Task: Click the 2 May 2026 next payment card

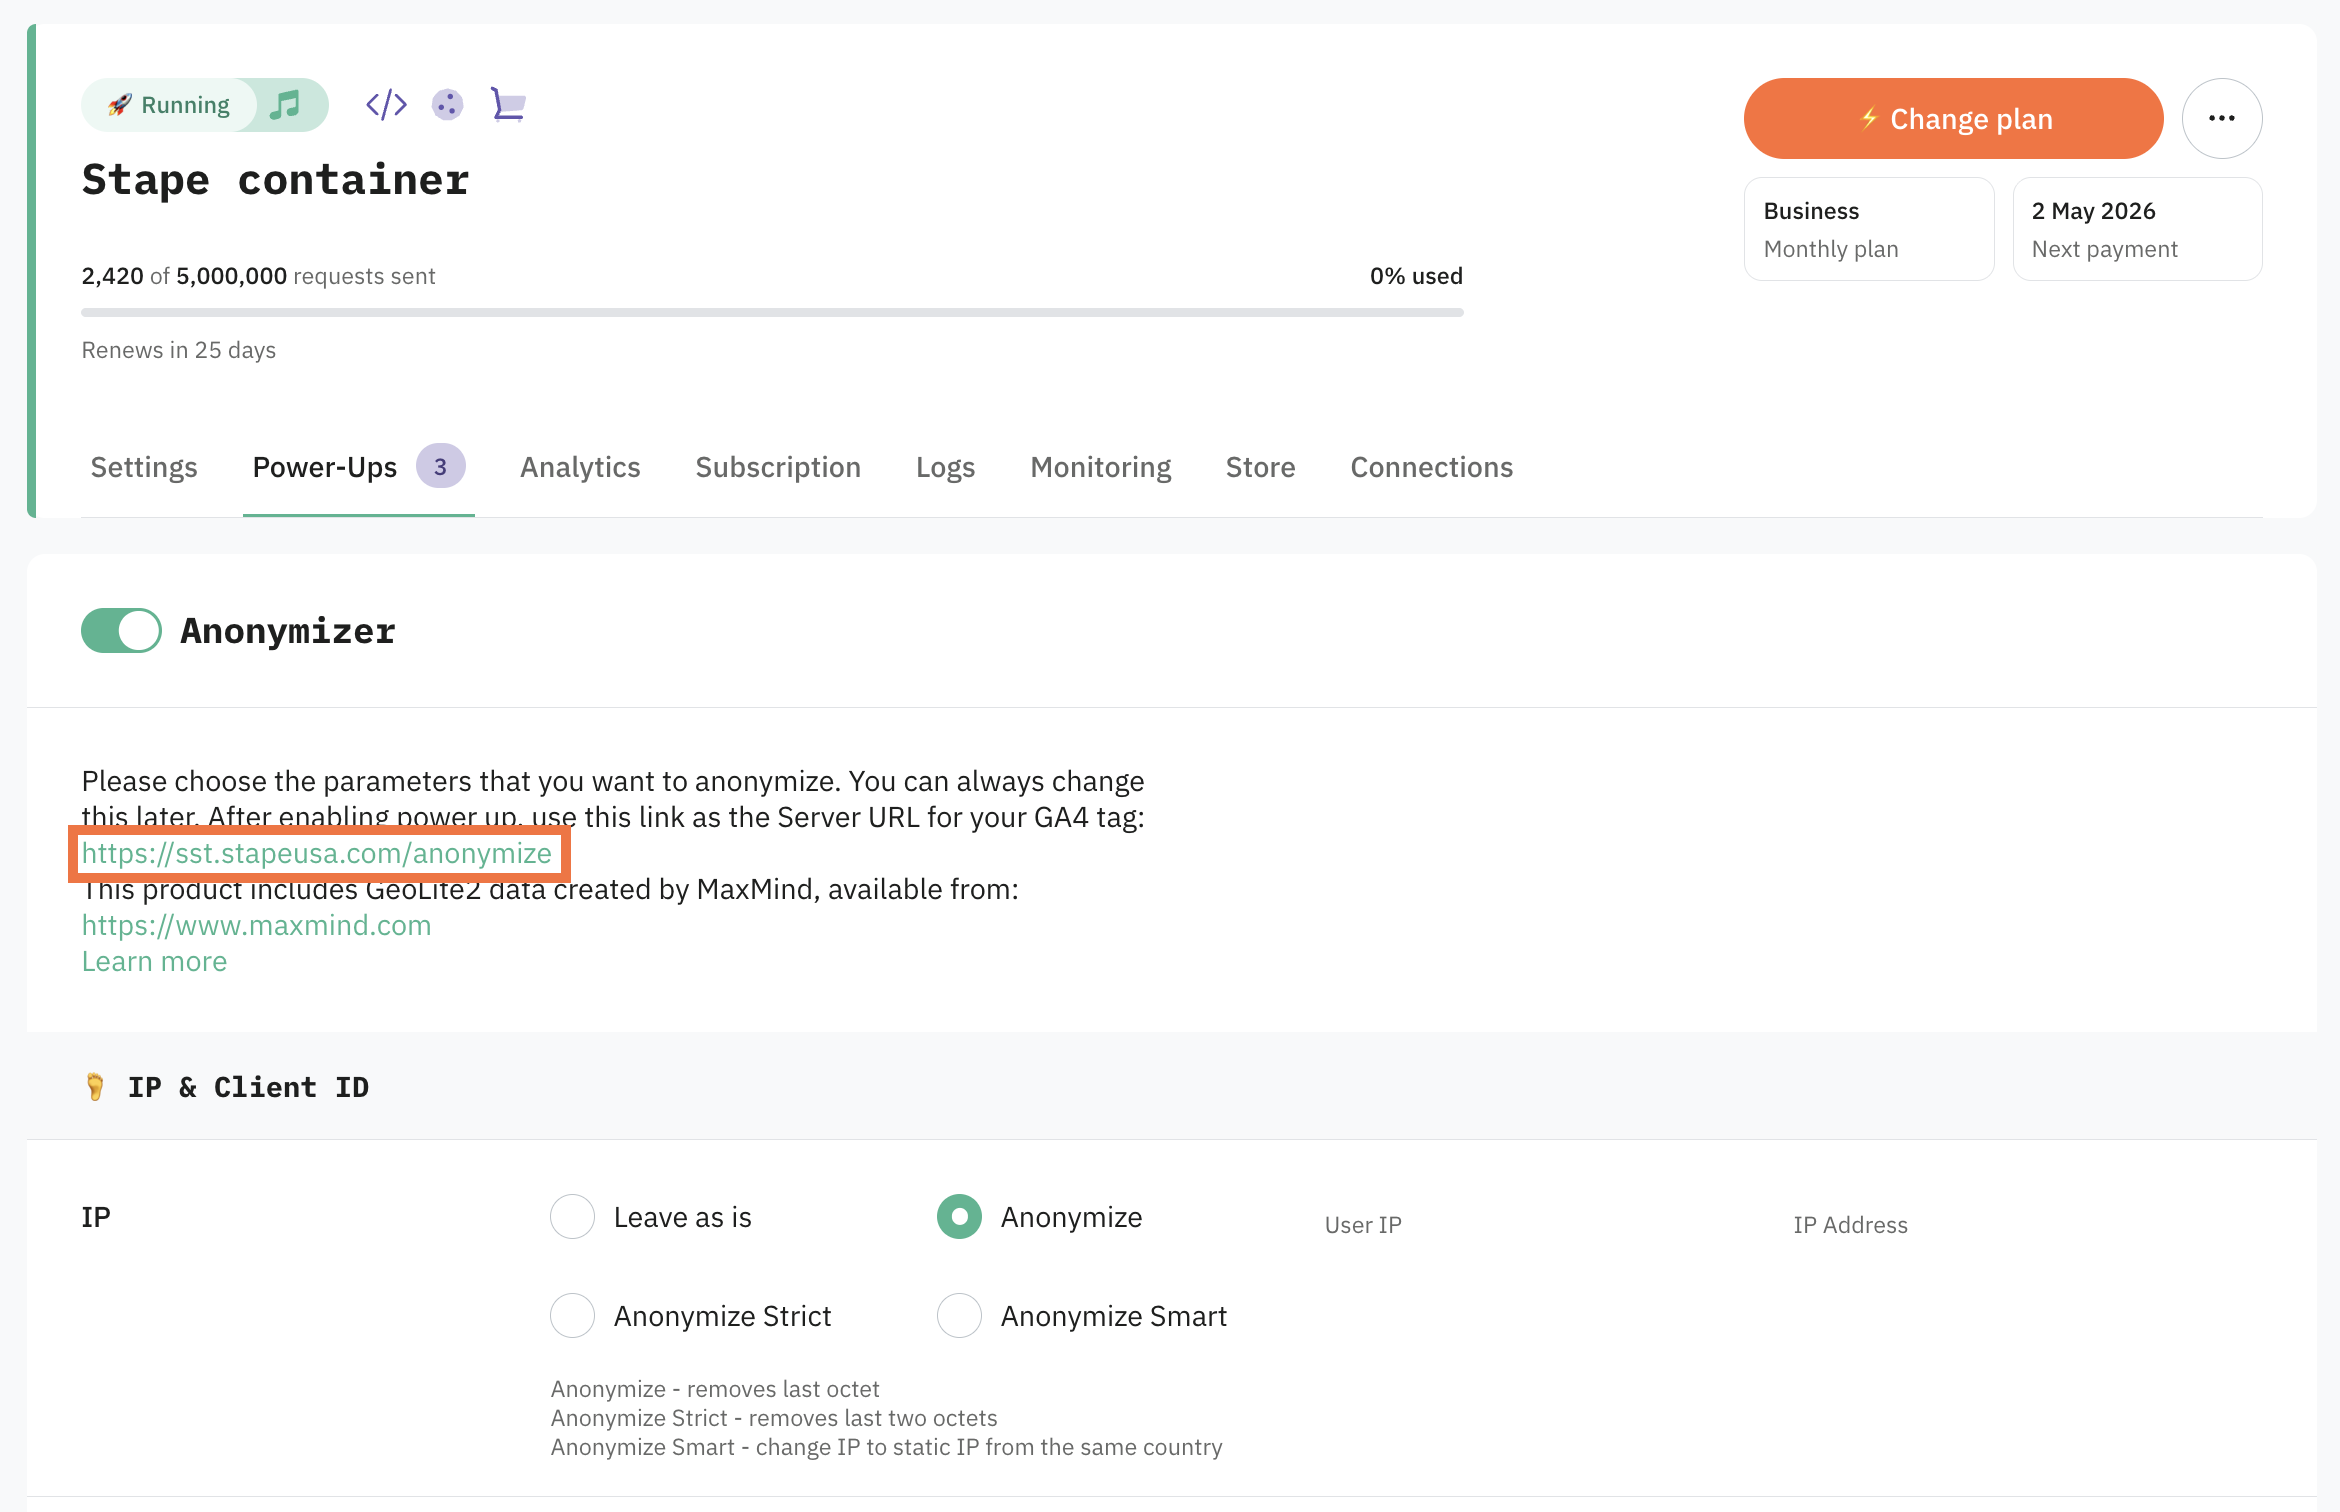Action: coord(2137,229)
